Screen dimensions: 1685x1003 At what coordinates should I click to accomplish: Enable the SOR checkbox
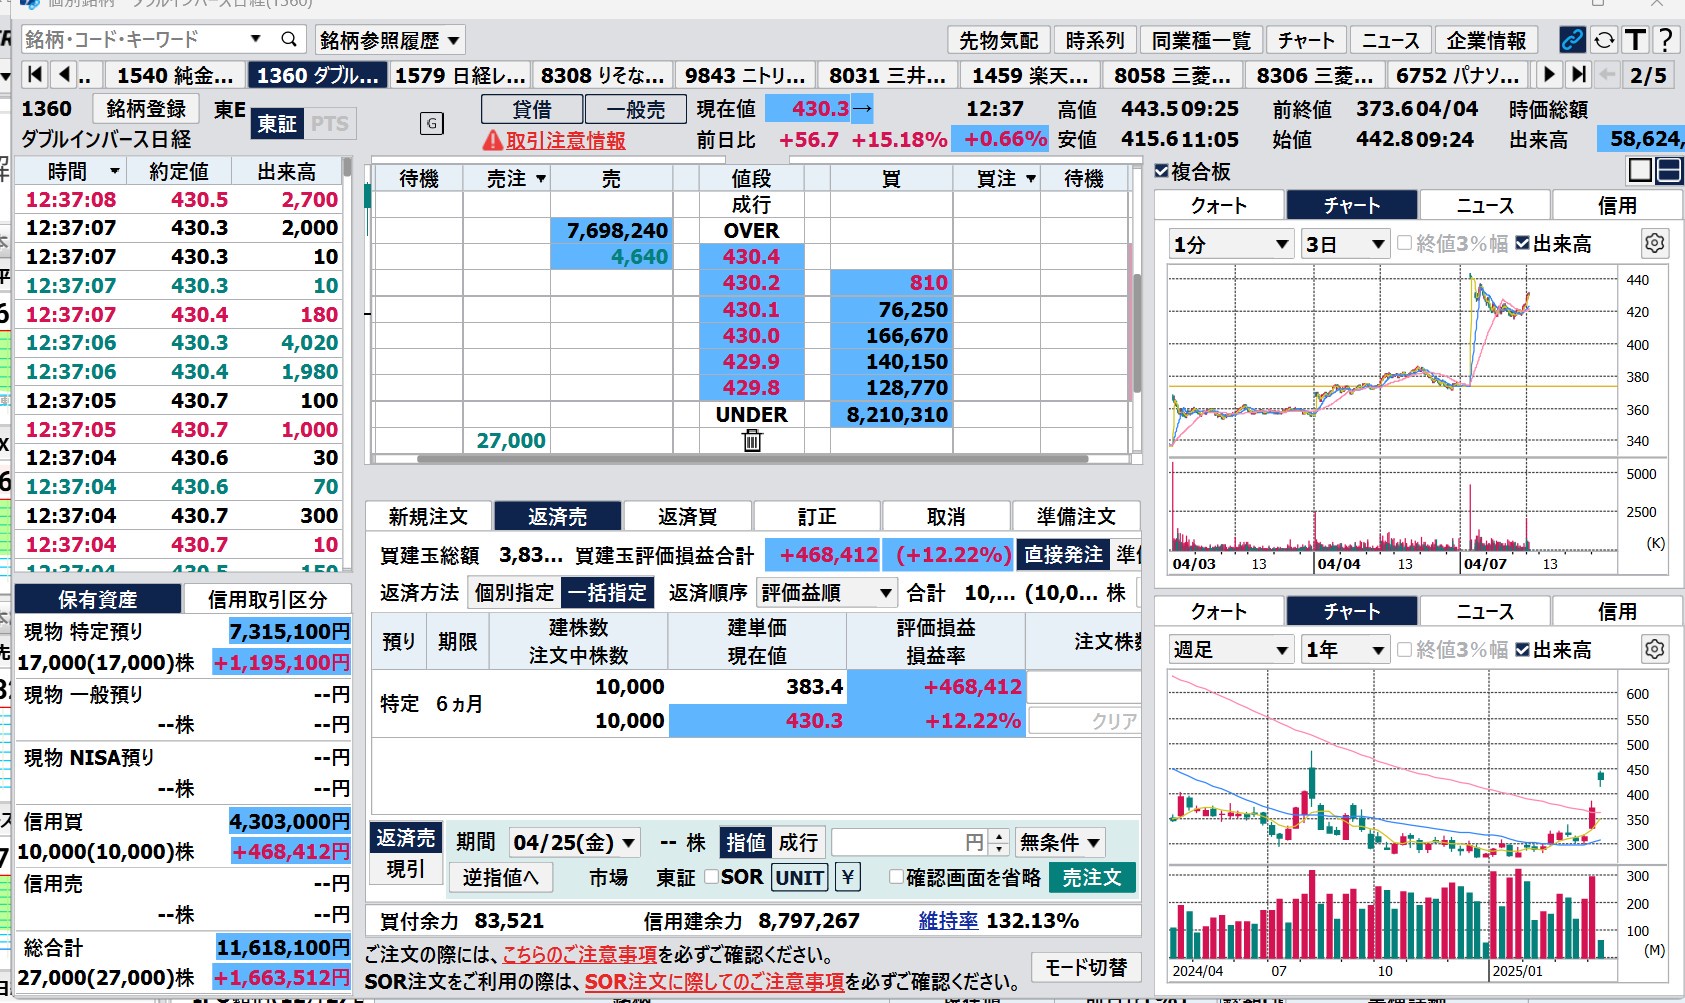click(x=711, y=877)
